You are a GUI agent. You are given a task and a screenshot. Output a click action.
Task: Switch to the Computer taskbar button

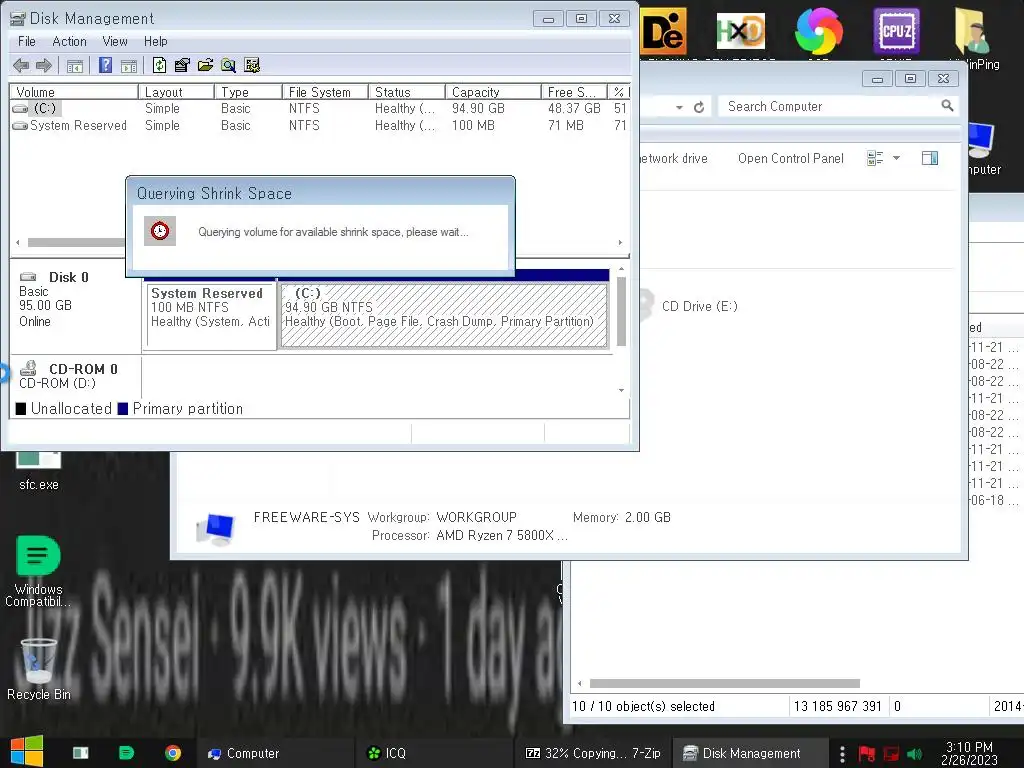[276, 753]
